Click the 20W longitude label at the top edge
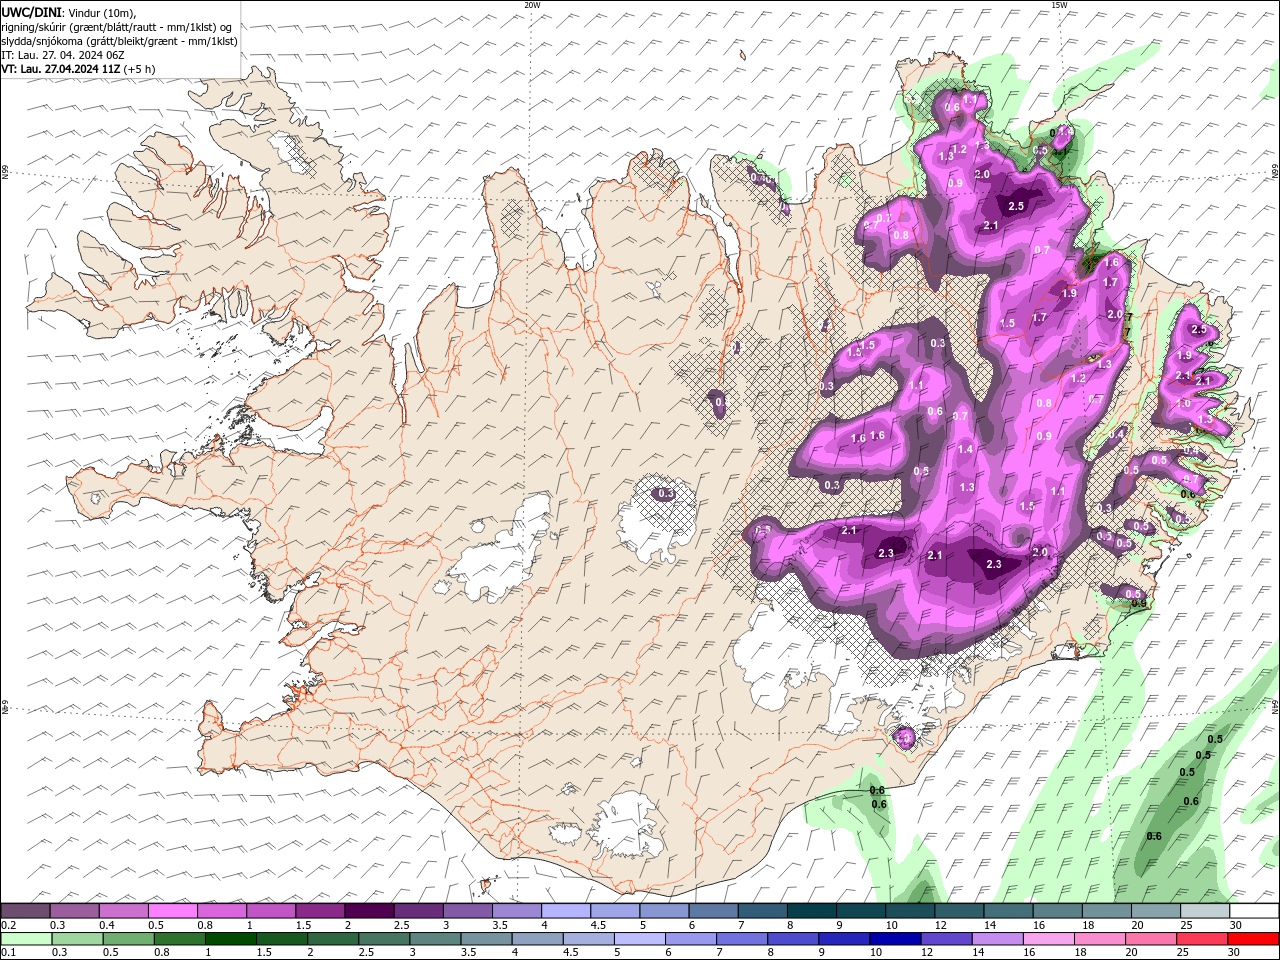1280x960 pixels. point(532,5)
